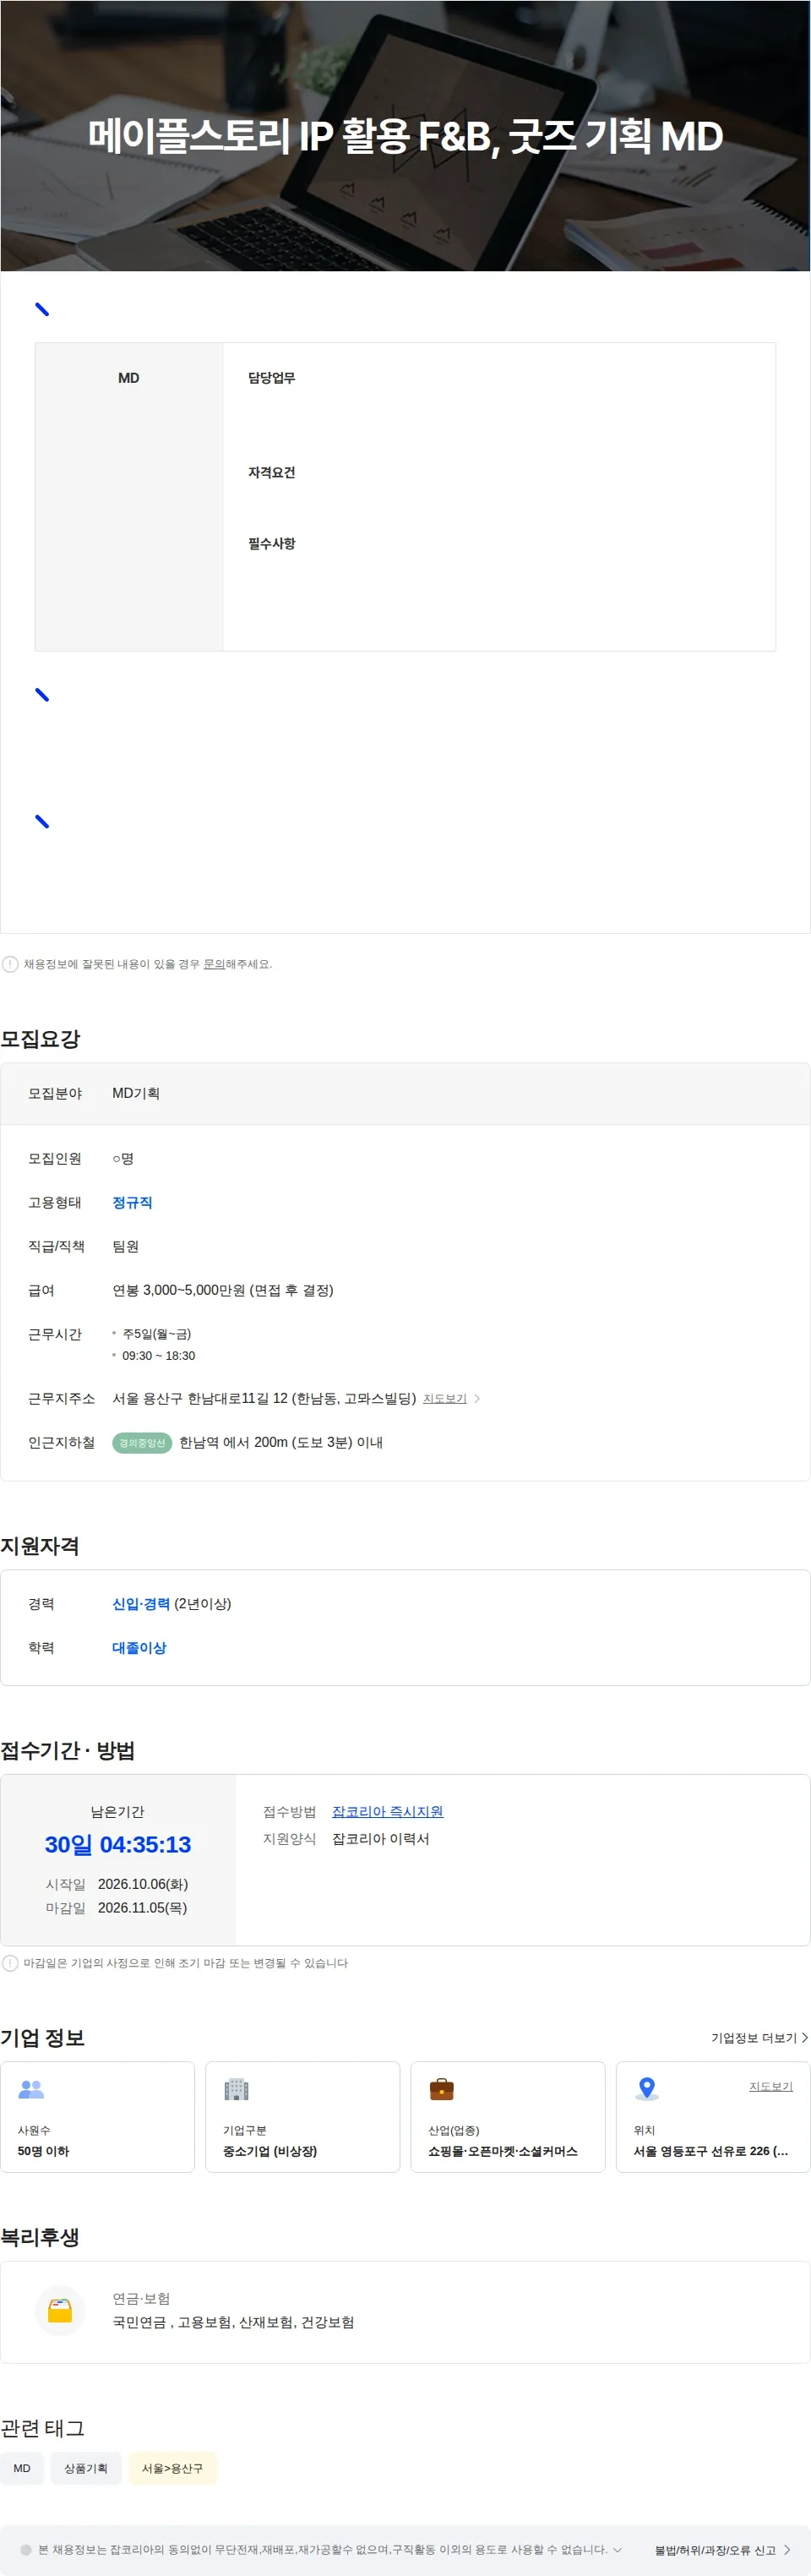Open 지도보기 link next to 근무지주소
811x2576 pixels.
[444, 1399]
